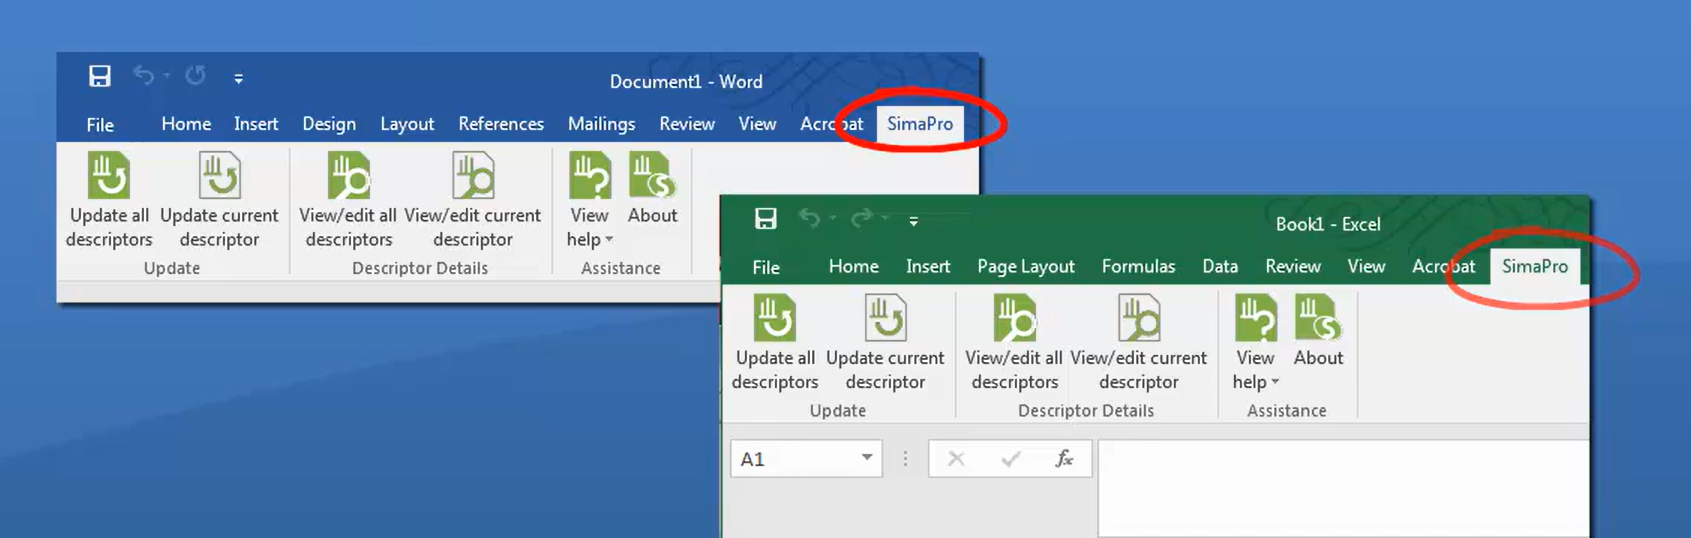This screenshot has height=538, width=1691.
Task: Click Update all descriptors icon in Word
Action: 109,177
